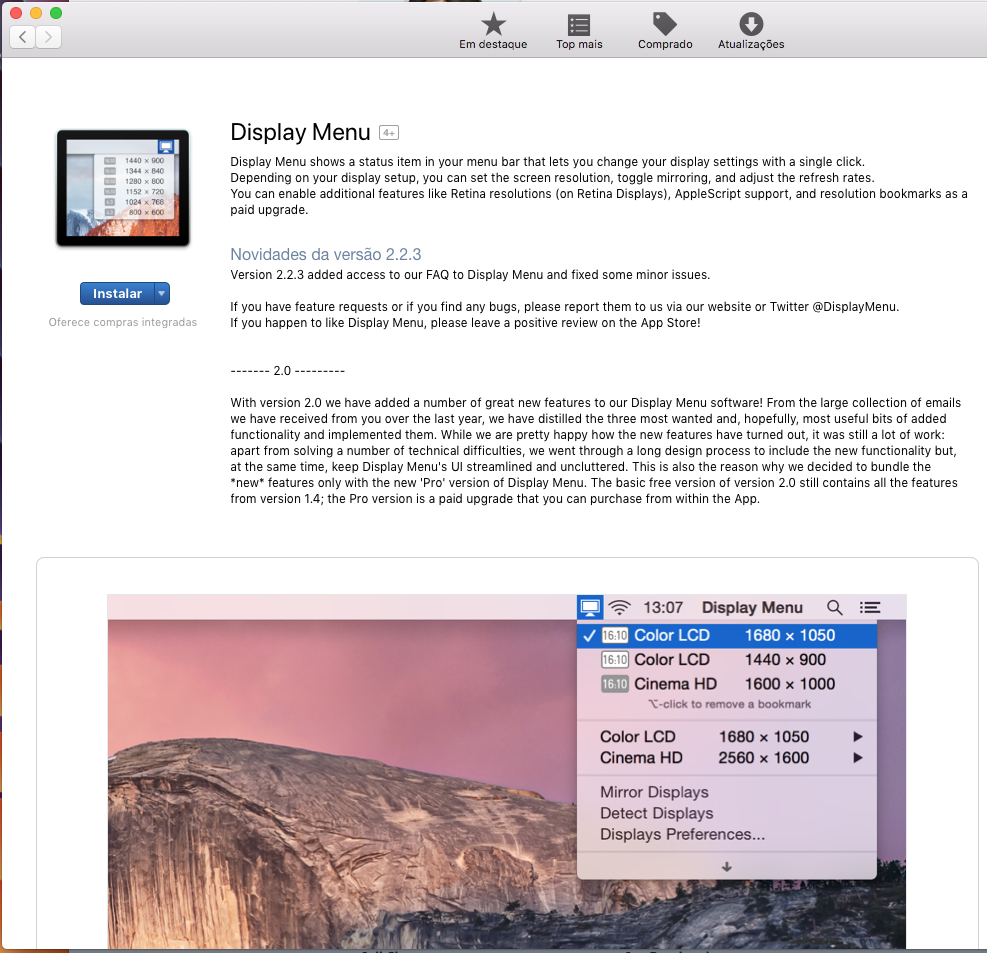The height and width of the screenshot is (953, 987).
Task: Go back with the left arrow button
Action: pyautogui.click(x=23, y=37)
